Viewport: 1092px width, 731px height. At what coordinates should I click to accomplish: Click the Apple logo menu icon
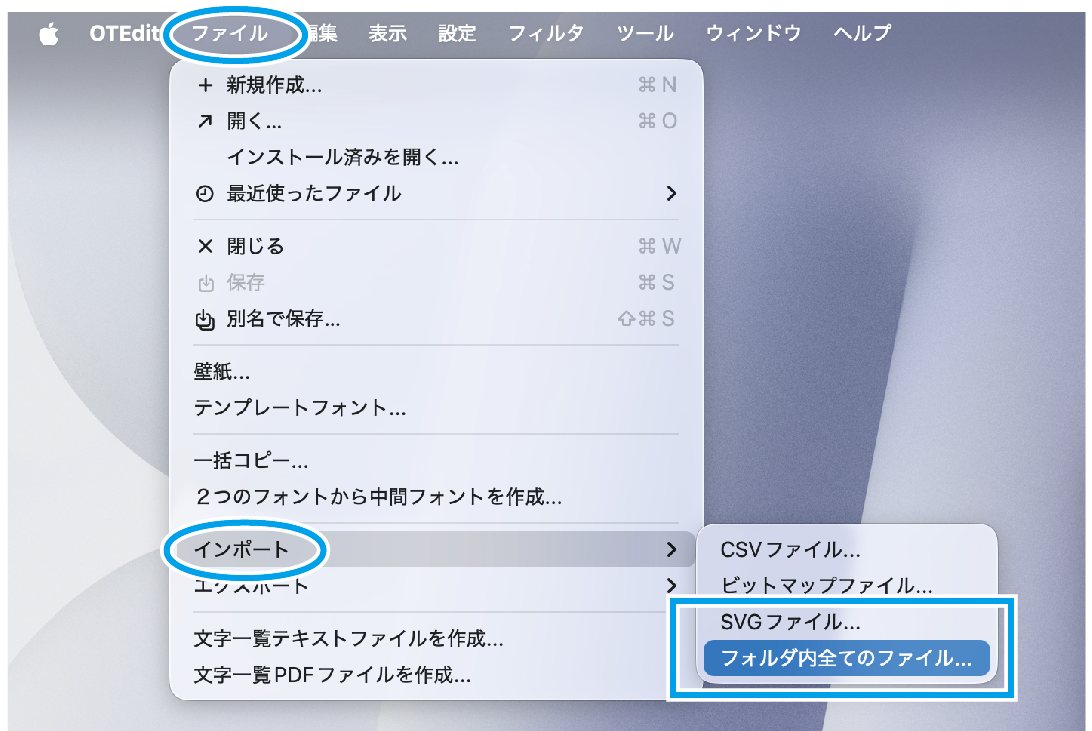[48, 34]
